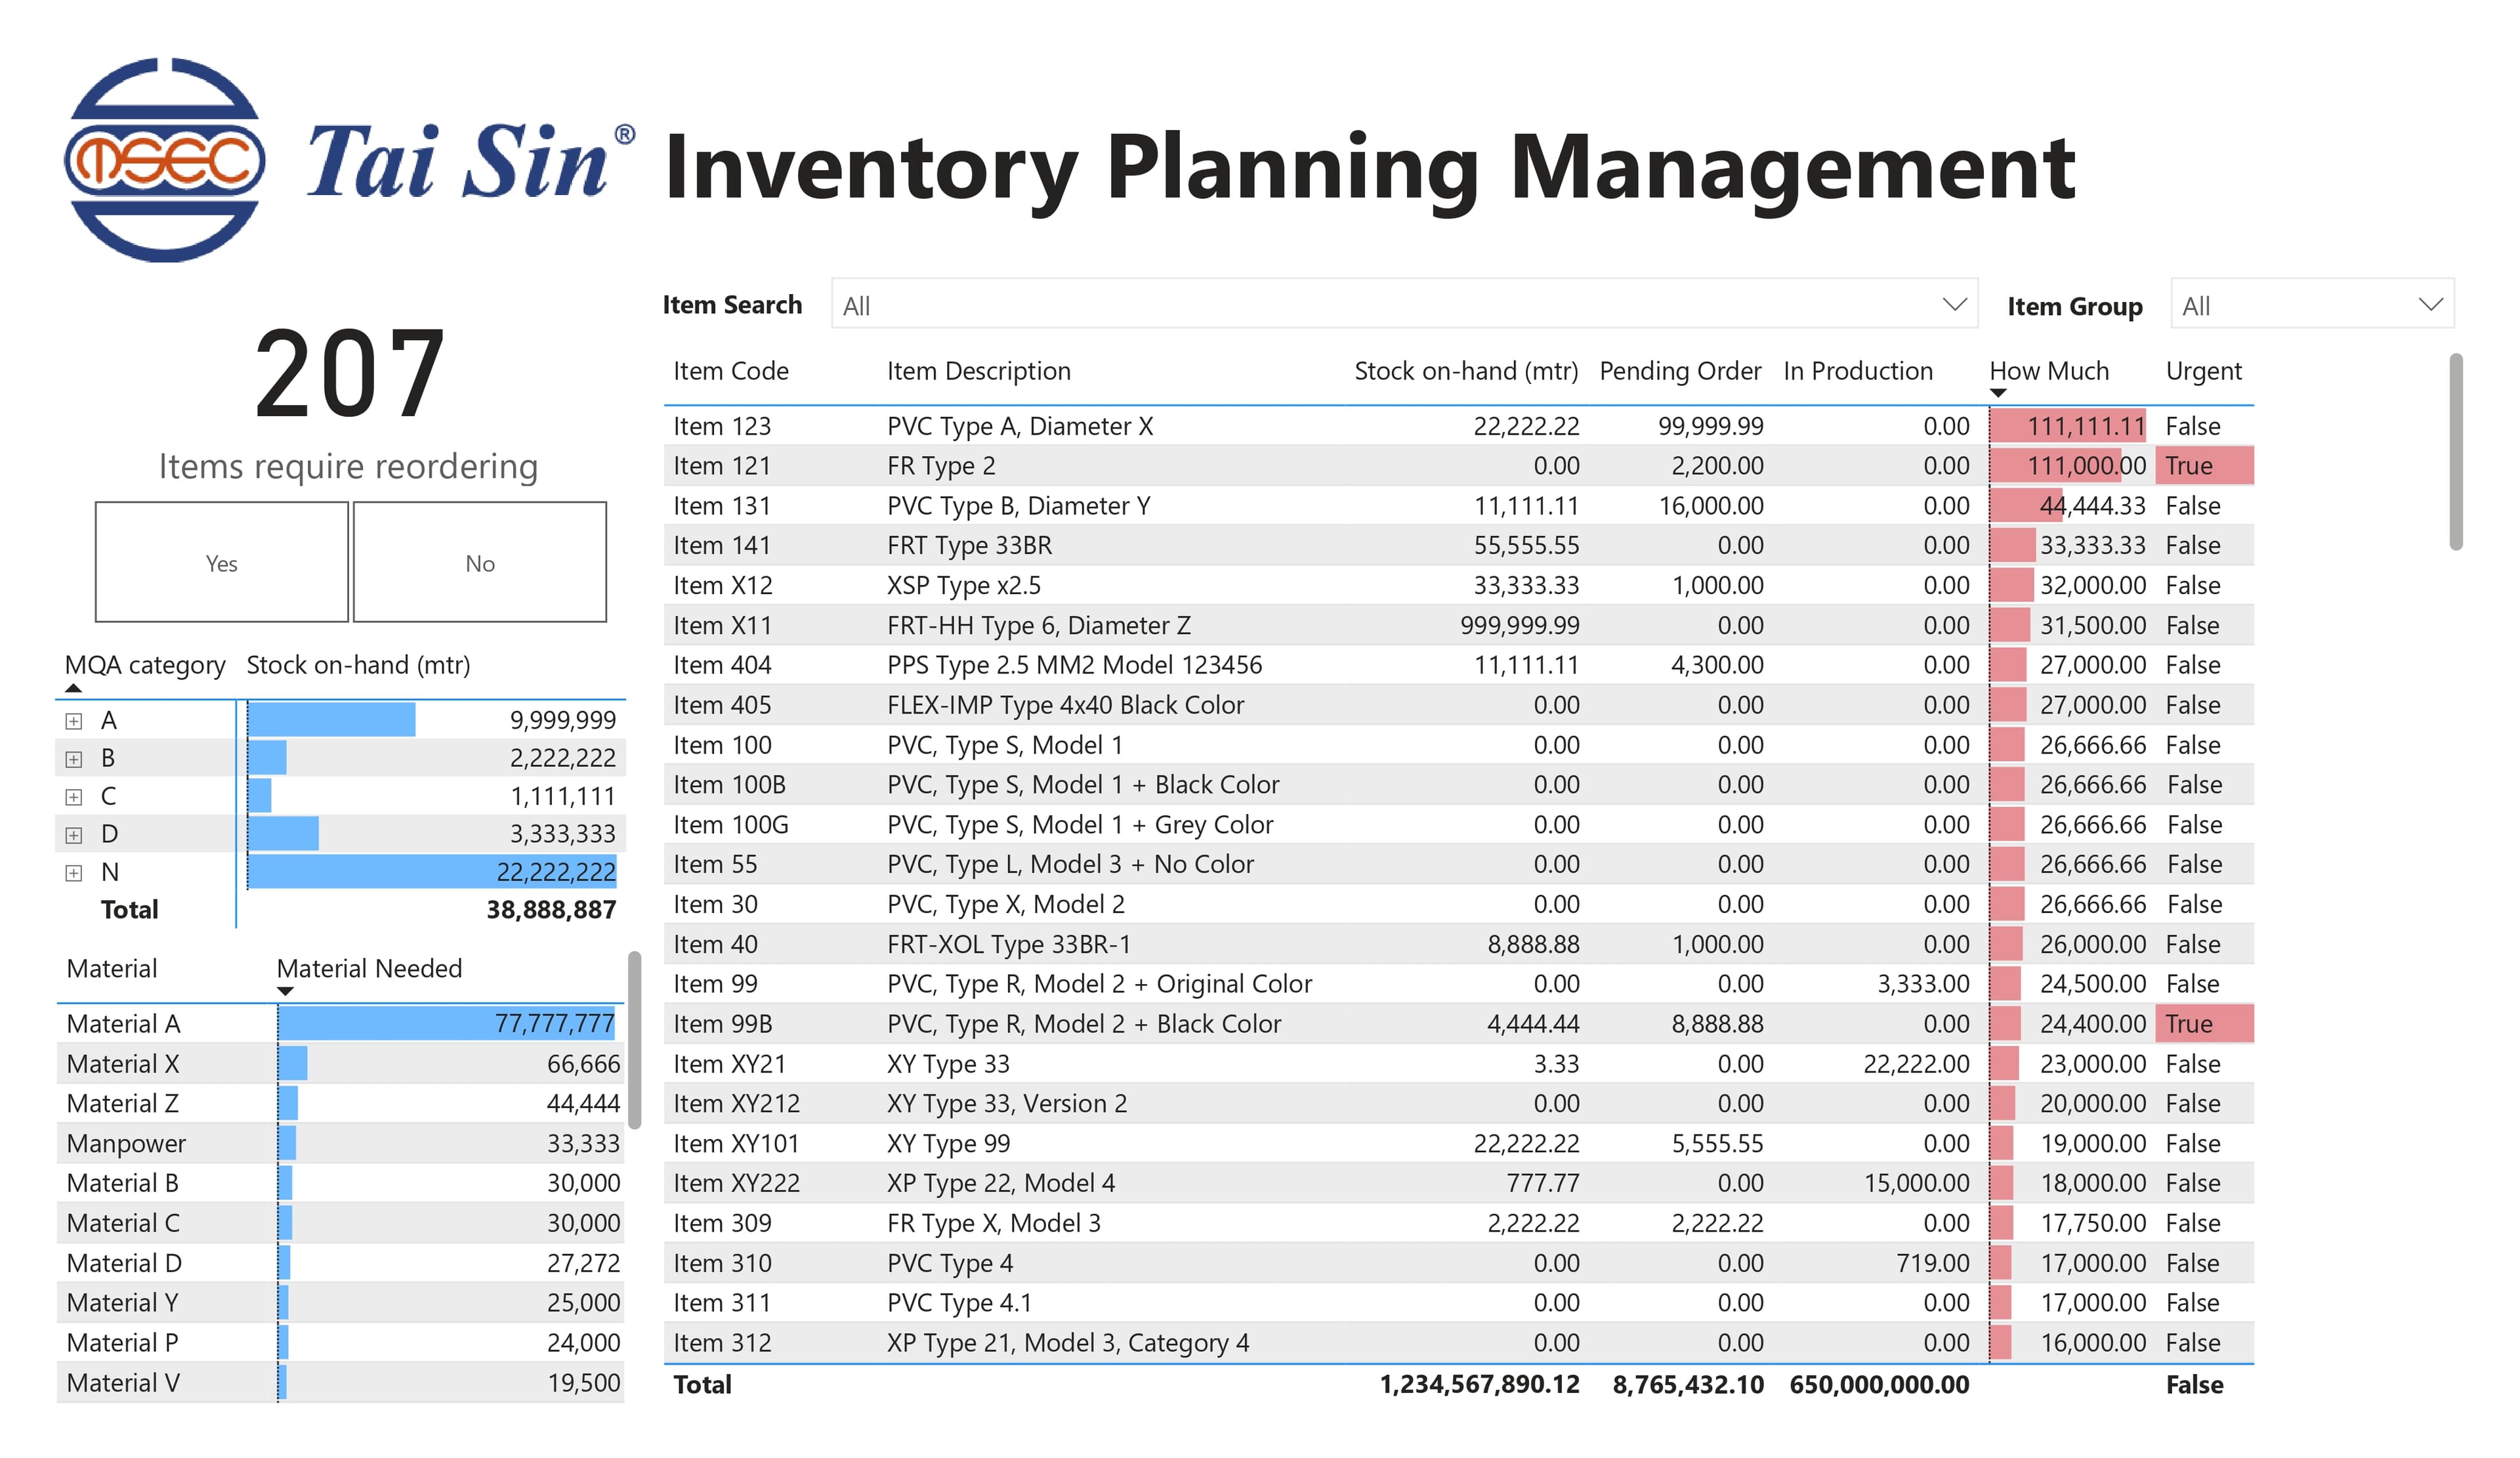This screenshot has width=2520, height=1458.
Task: Click the 15,000.00 In Production value
Action: pos(1917,1183)
